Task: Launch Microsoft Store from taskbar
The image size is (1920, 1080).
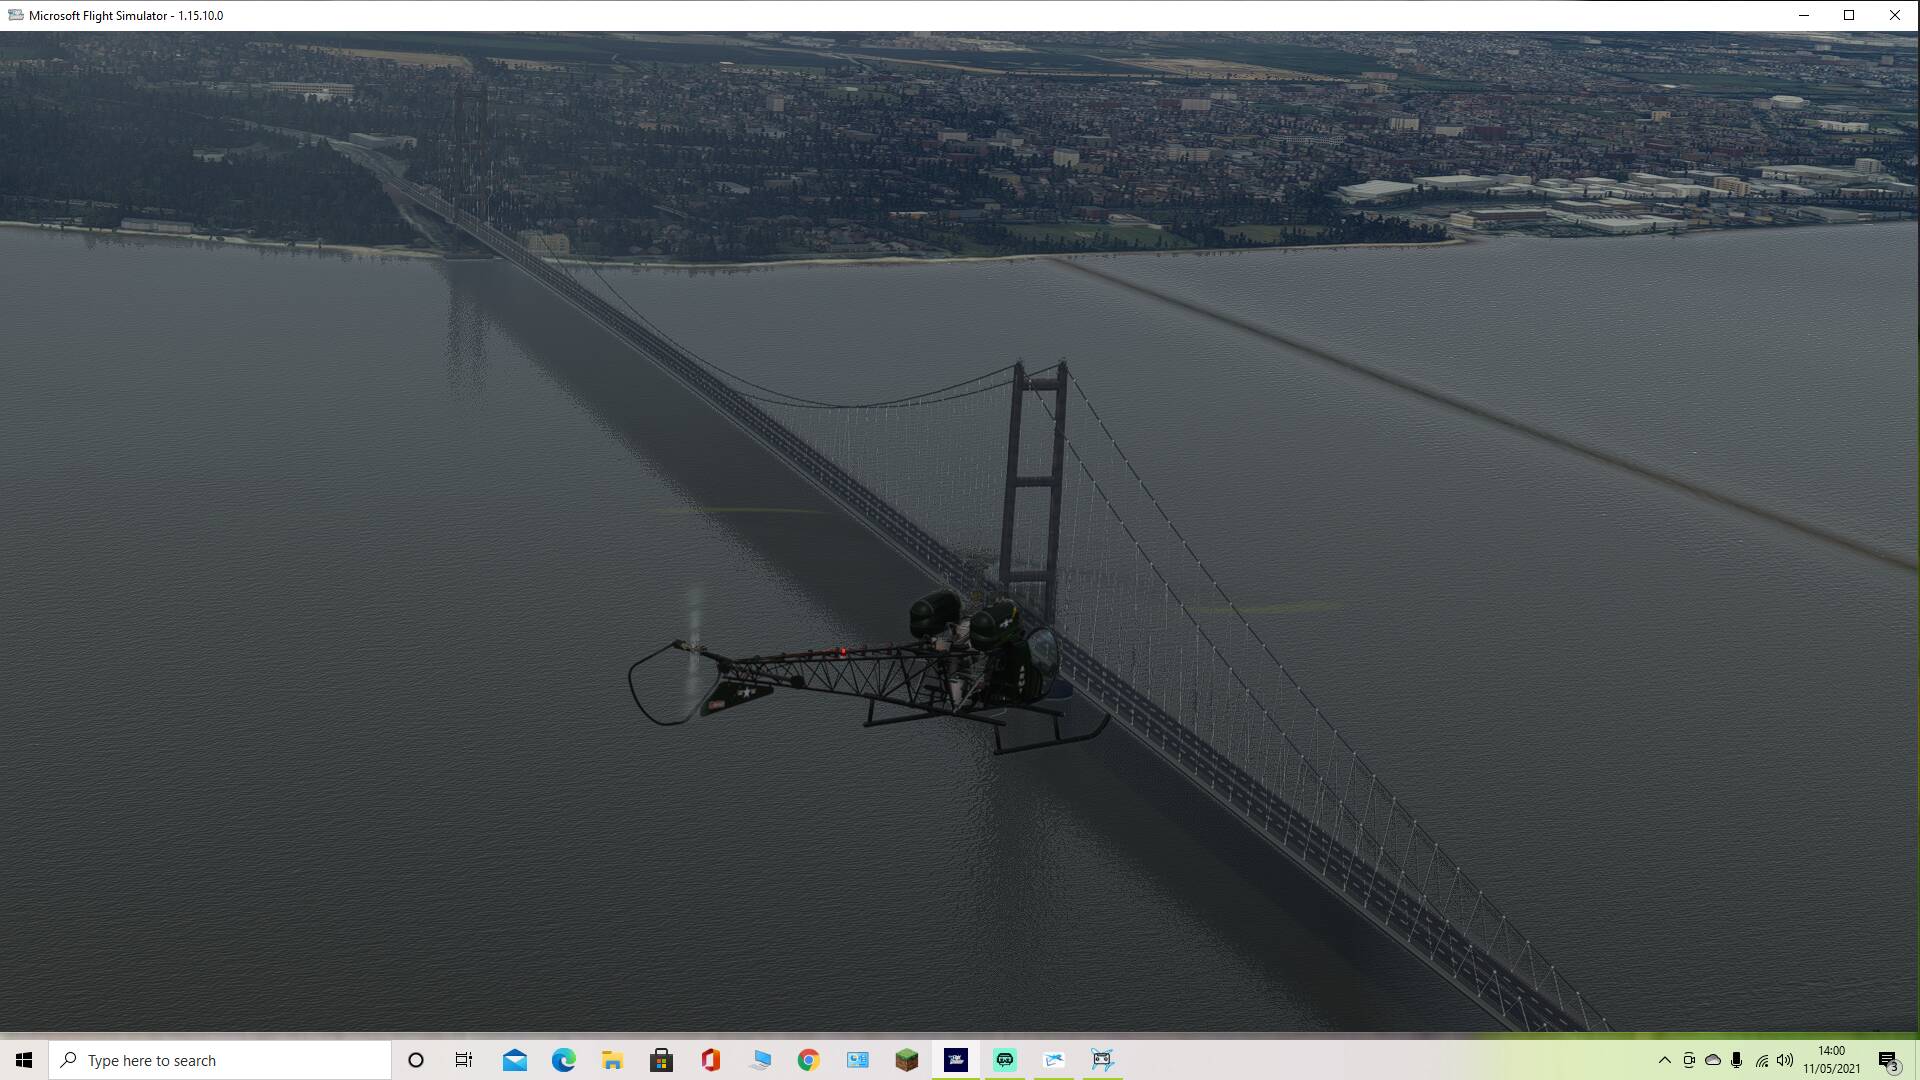Action: coord(661,1060)
